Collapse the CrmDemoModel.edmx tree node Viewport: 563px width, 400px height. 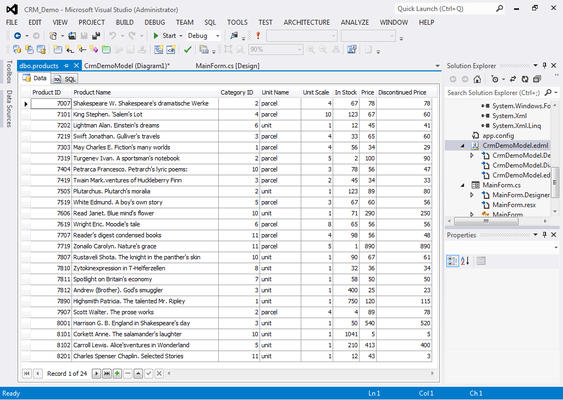tap(463, 146)
